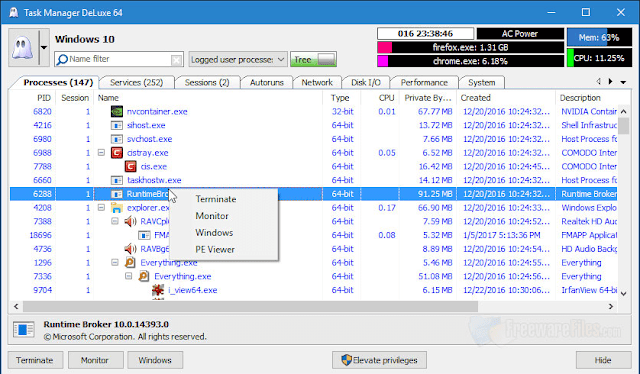Click the Mem: 63% usage bar
The width and height of the screenshot is (640, 374).
[x=599, y=38]
